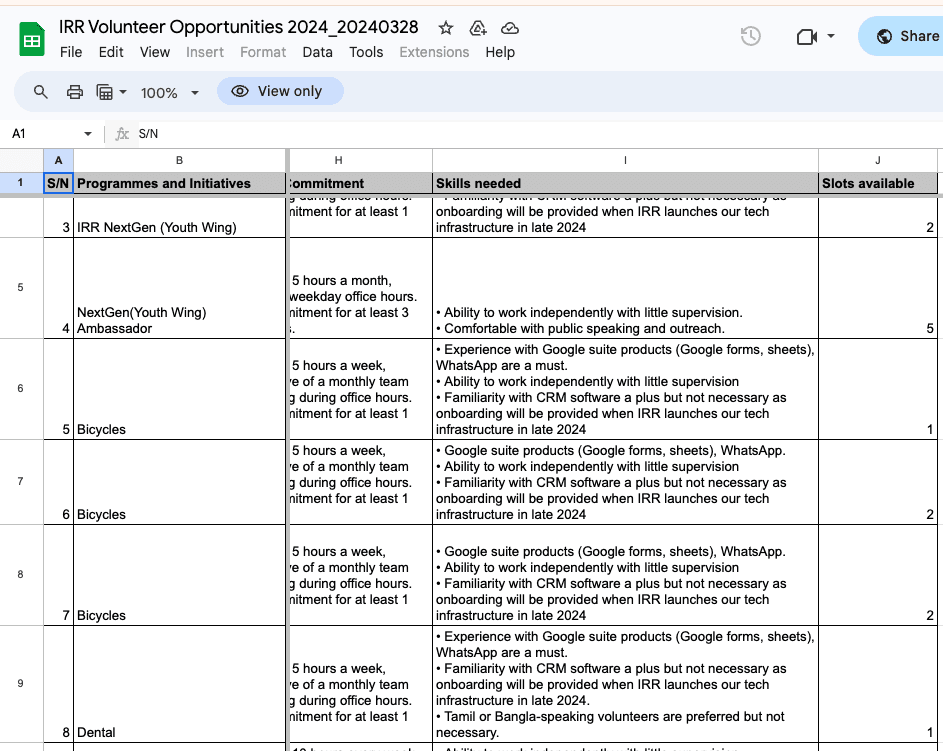This screenshot has width=943, height=751.
Task: Open the Extensions menu
Action: coord(434,52)
